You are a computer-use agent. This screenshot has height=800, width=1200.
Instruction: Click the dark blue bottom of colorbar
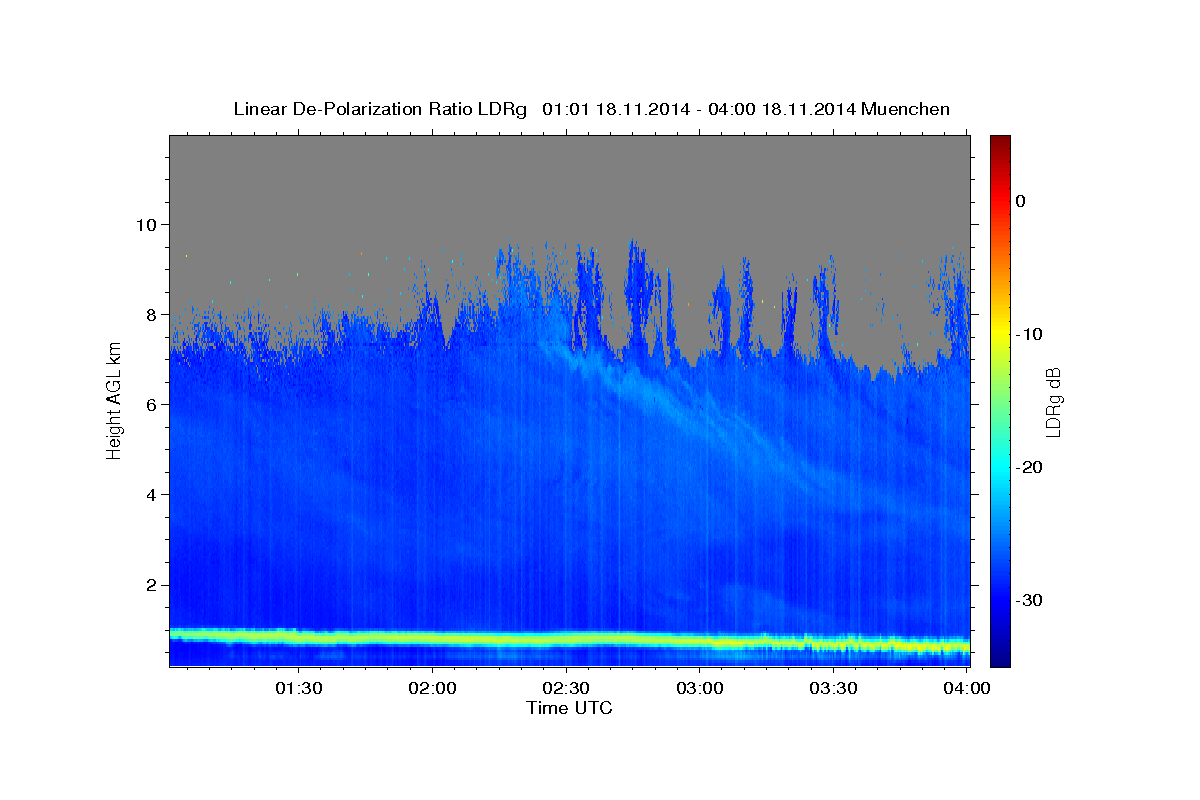coord(1000,655)
